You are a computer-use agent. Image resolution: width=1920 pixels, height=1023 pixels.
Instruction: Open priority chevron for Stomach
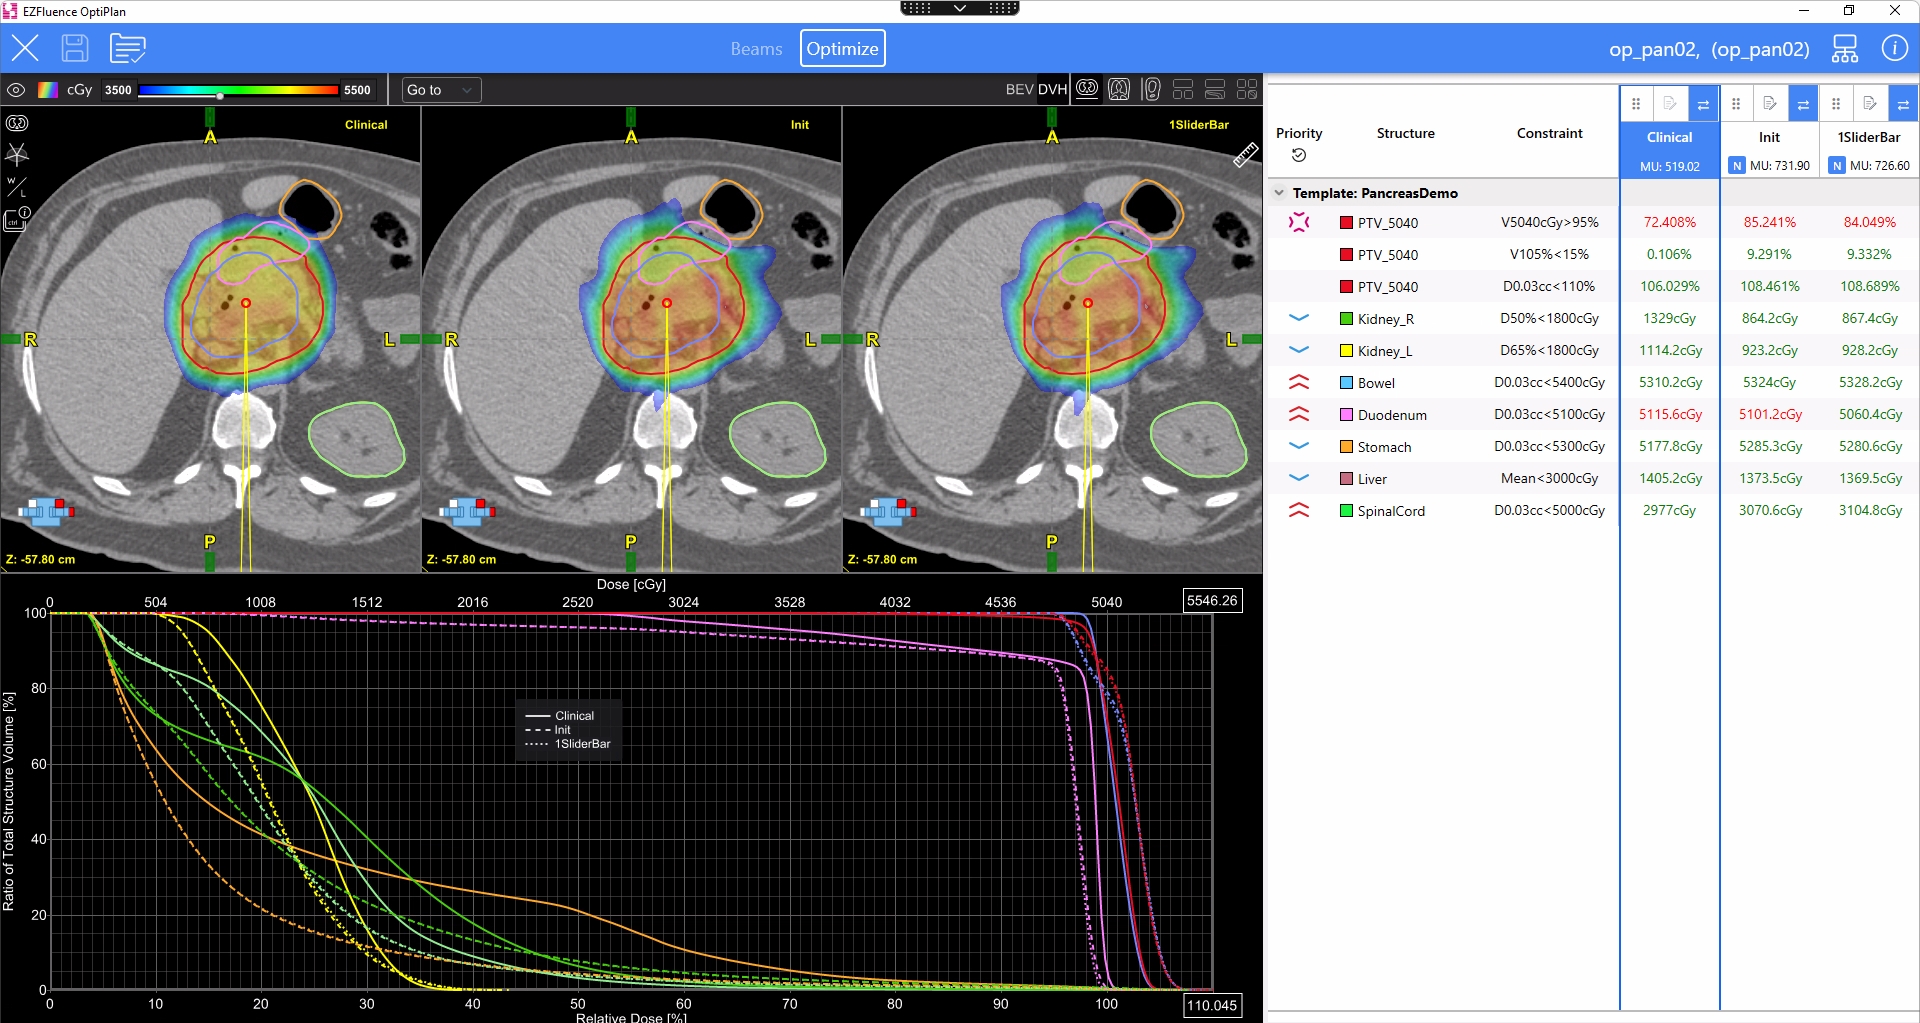[x=1299, y=446]
